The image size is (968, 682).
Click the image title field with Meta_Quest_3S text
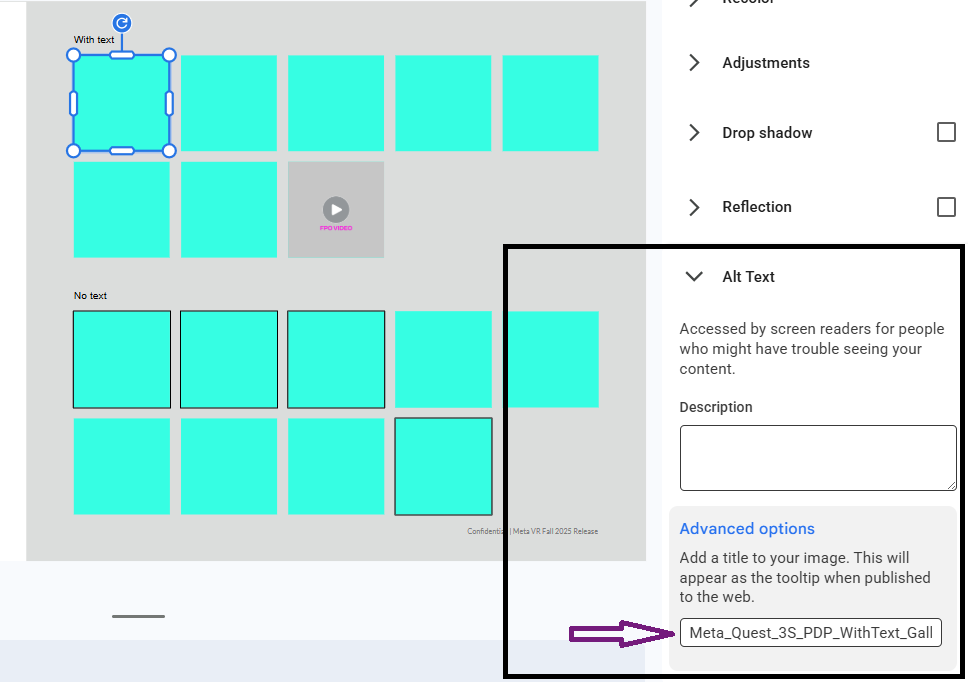click(810, 633)
